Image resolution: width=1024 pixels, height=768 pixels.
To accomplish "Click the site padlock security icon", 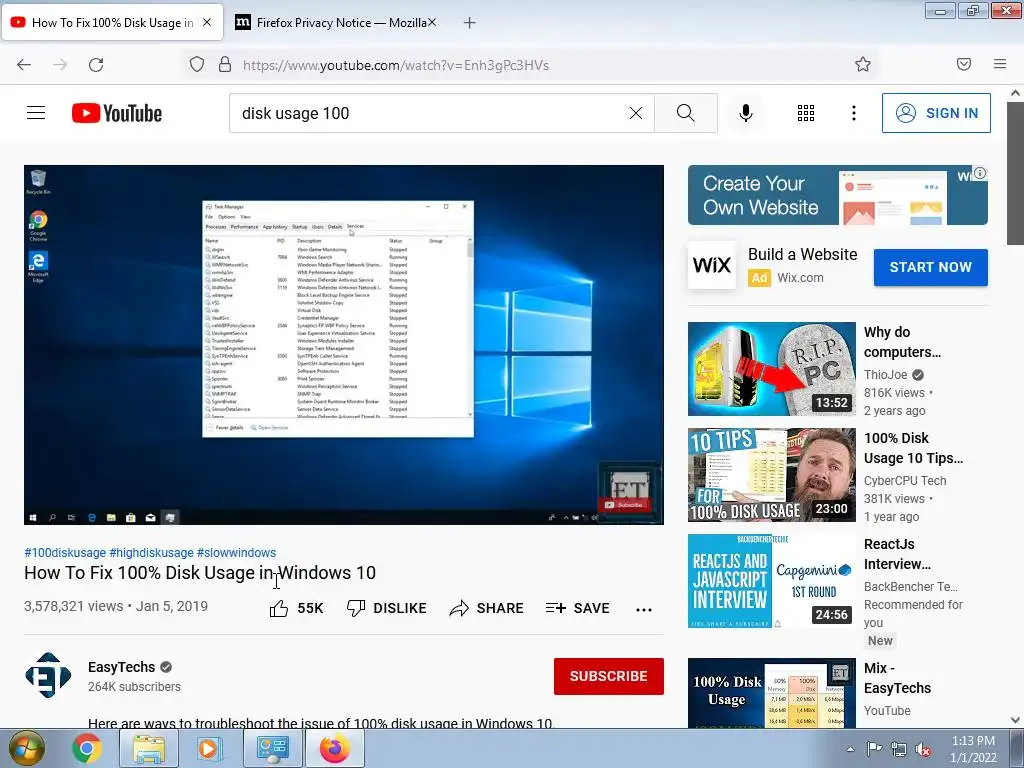I will pos(225,64).
